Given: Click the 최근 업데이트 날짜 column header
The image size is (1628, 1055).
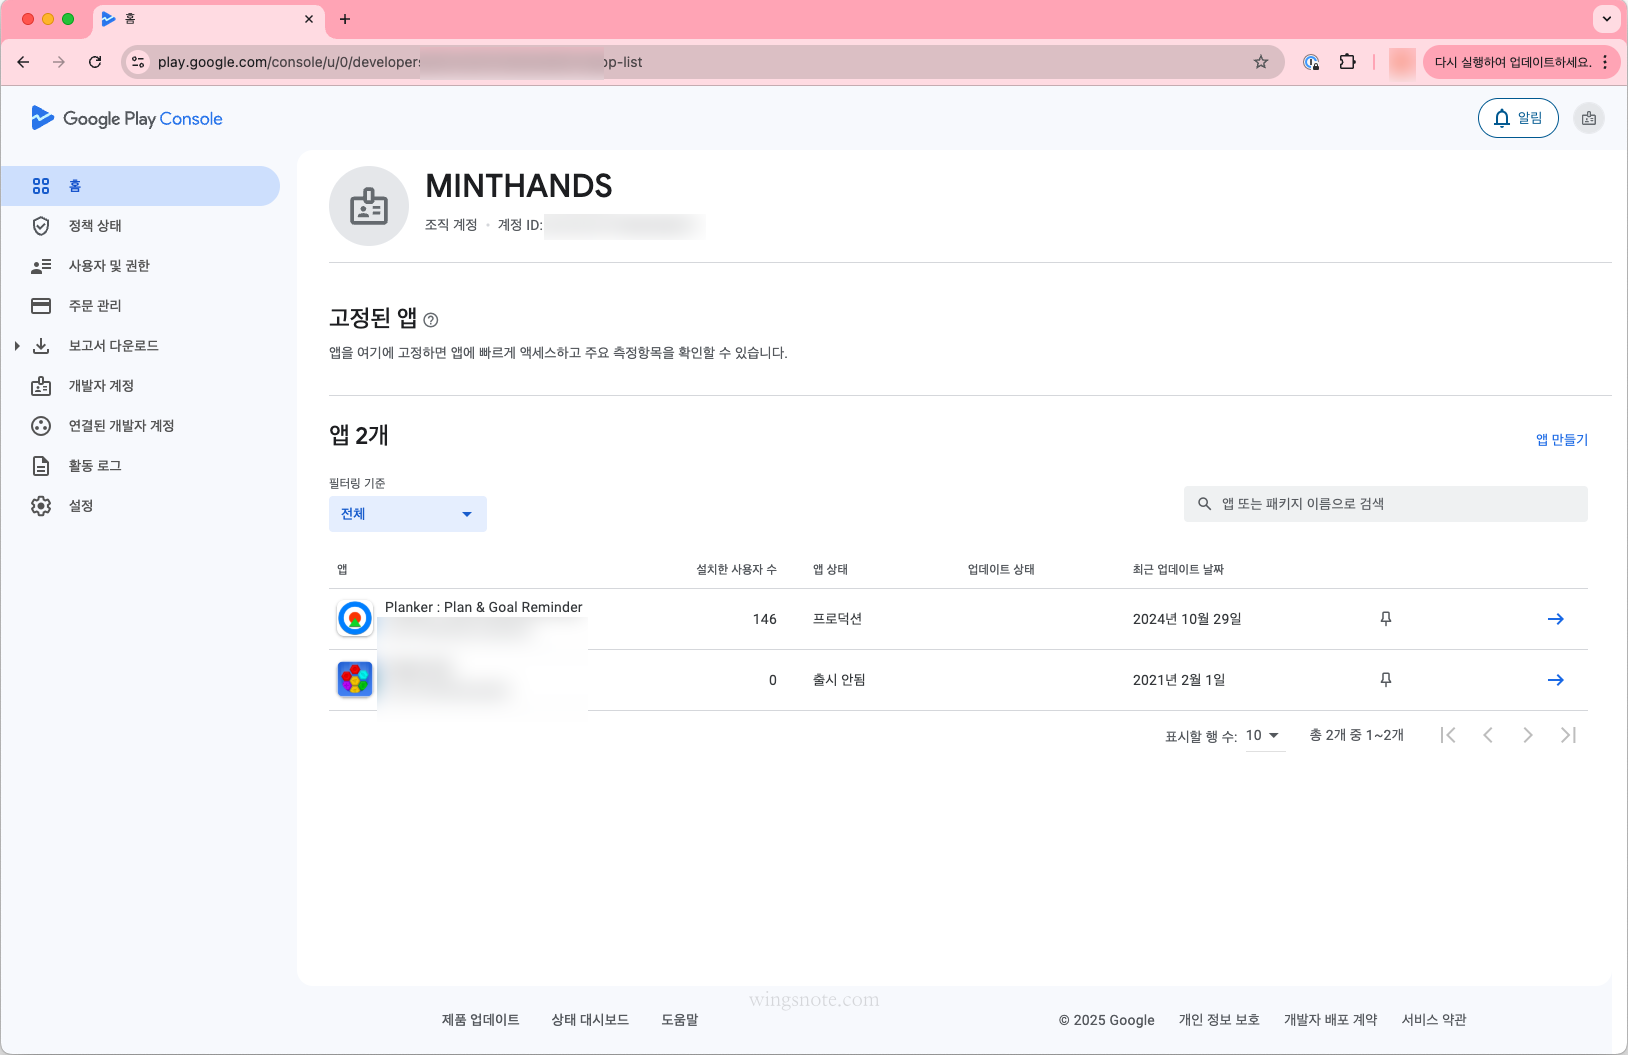Looking at the screenshot, I should (1178, 570).
